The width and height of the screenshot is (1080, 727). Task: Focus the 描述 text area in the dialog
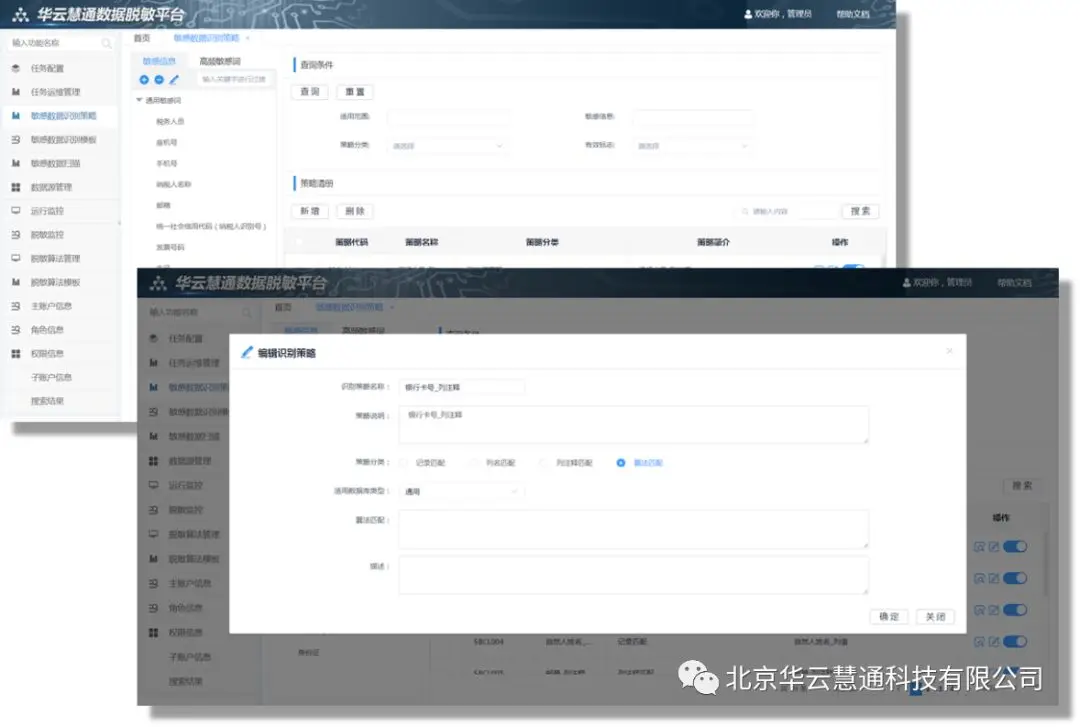(633, 575)
